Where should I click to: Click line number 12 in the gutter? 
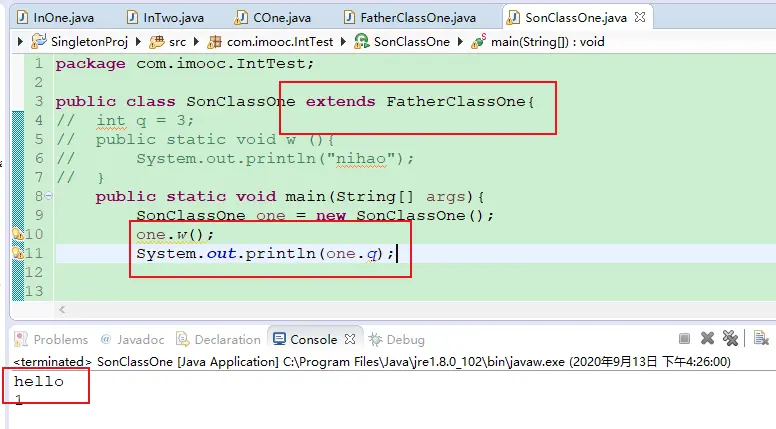34,272
